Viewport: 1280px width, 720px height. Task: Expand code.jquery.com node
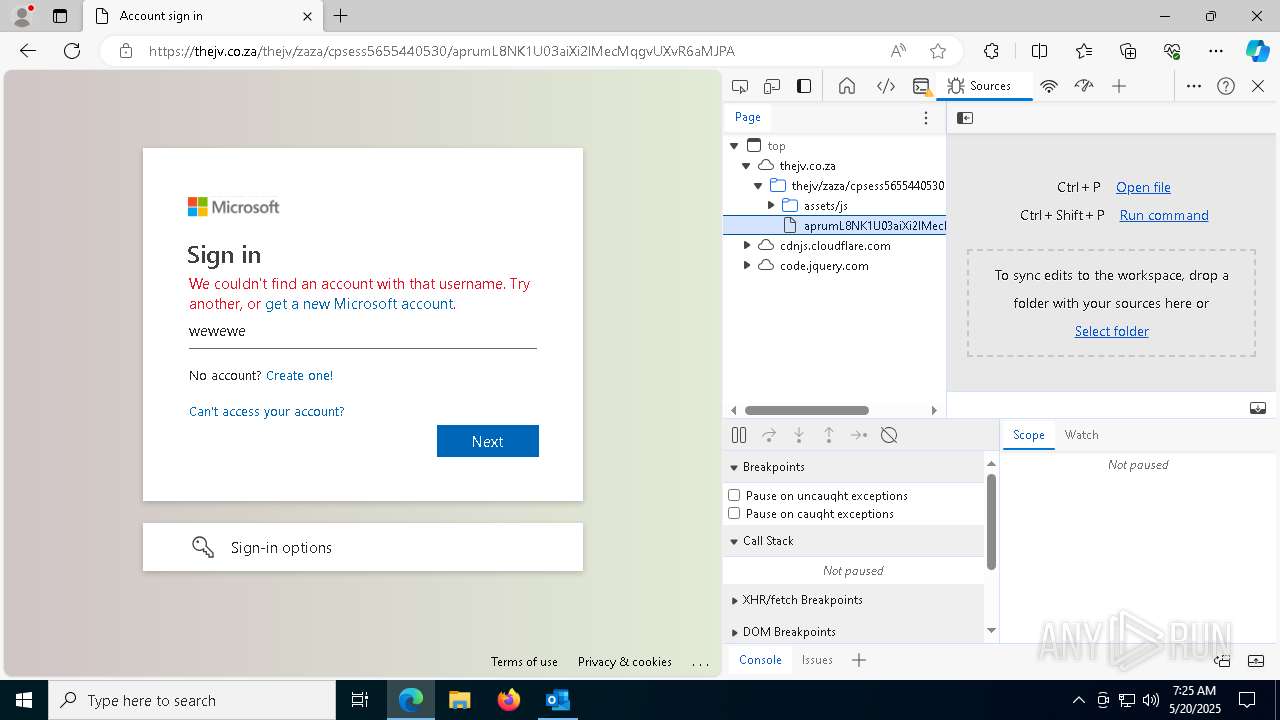(x=746, y=266)
